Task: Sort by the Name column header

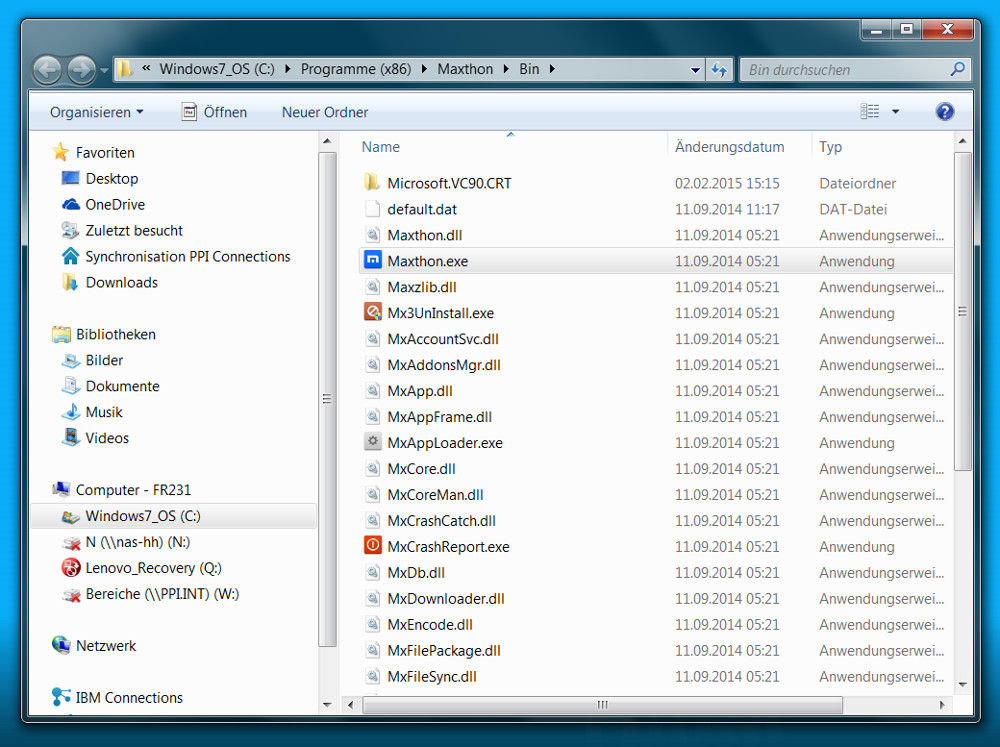Action: [x=381, y=147]
